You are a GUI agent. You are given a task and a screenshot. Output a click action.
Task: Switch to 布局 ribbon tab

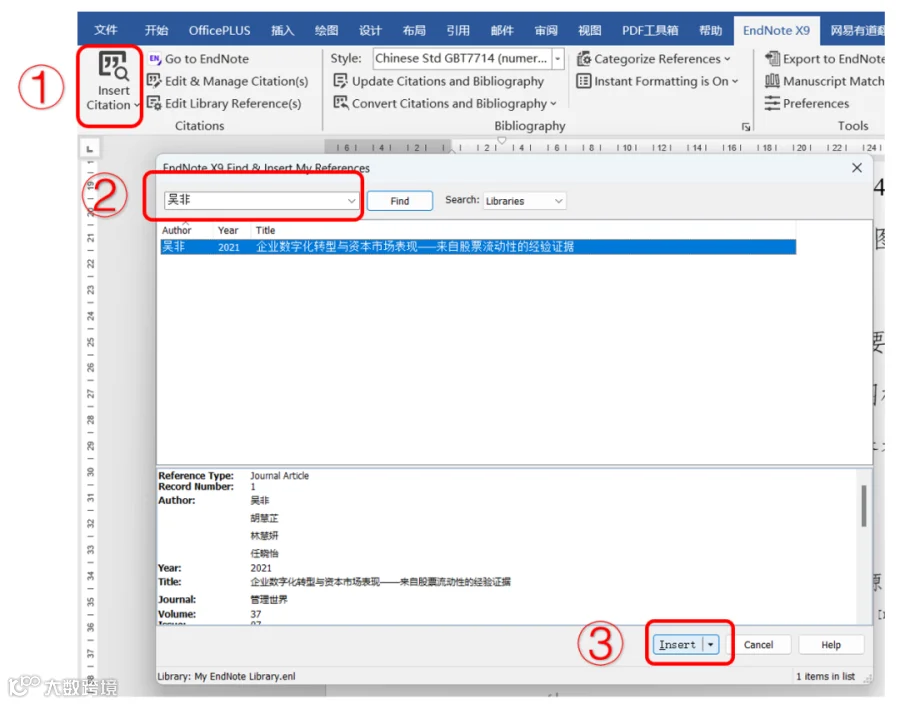pyautogui.click(x=414, y=30)
